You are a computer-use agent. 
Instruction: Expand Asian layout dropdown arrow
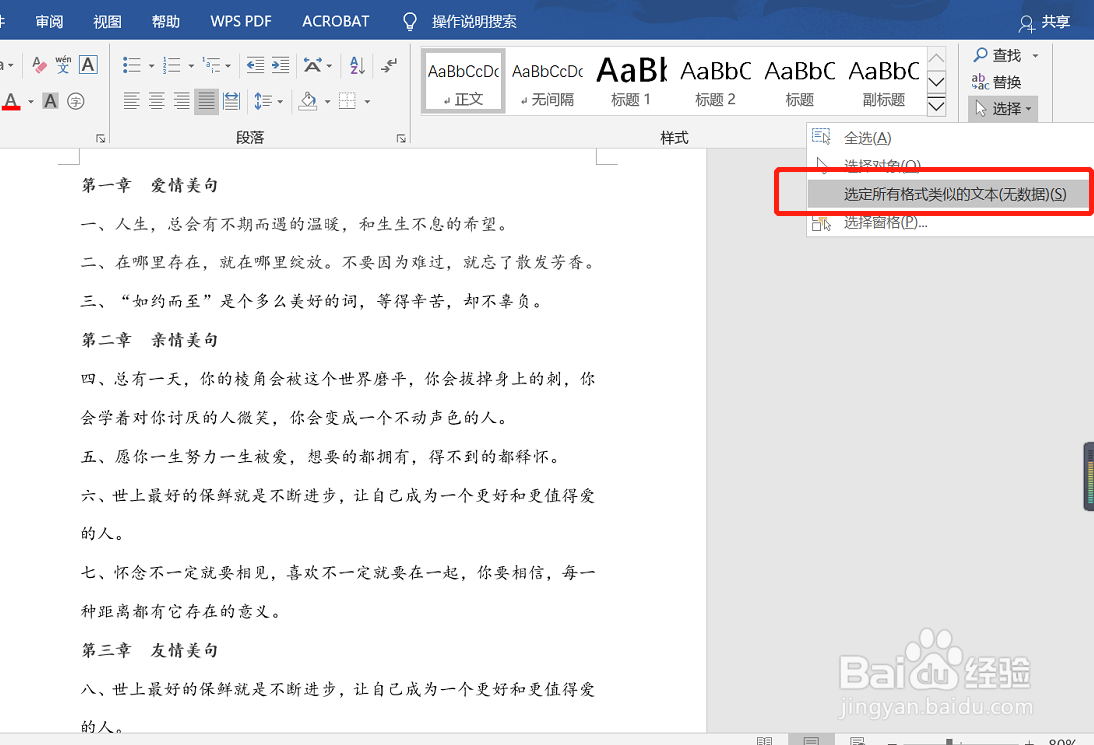click(x=329, y=66)
